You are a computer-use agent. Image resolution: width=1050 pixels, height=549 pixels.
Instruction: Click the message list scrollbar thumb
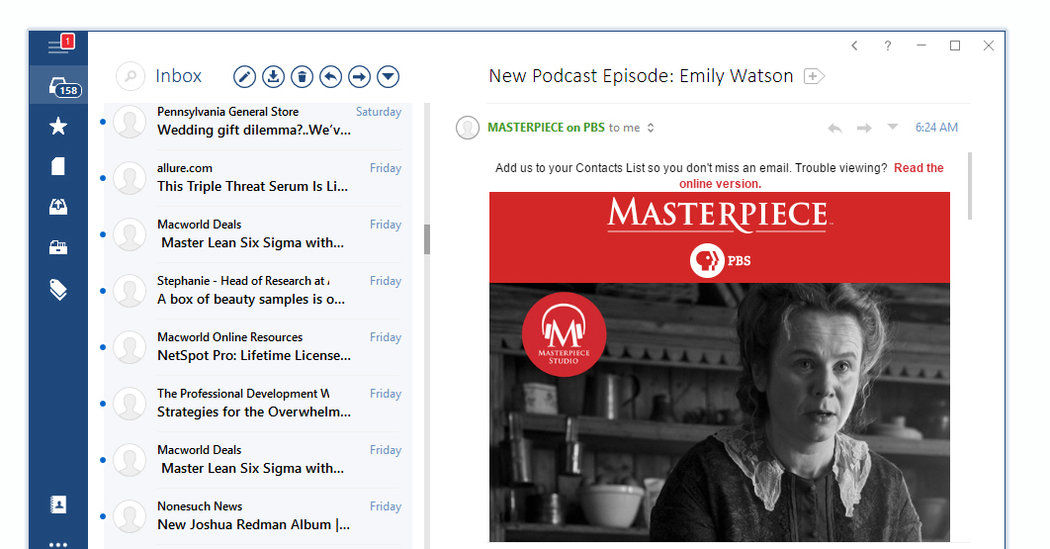(427, 239)
